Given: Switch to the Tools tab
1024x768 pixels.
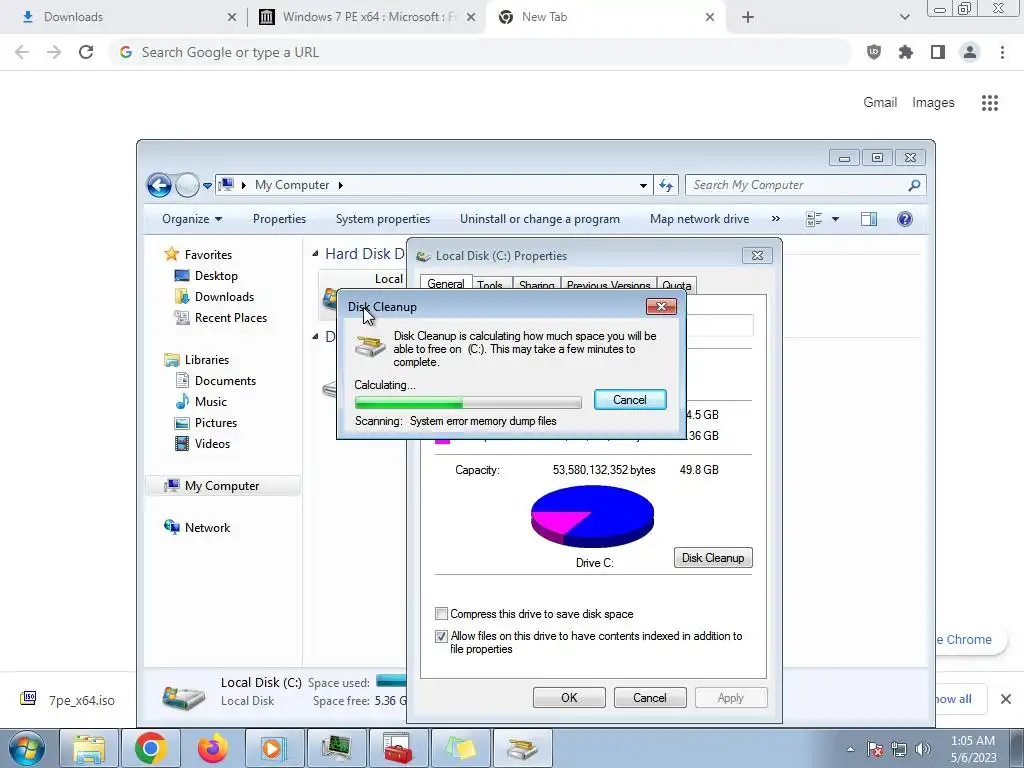Looking at the screenshot, I should 490,285.
